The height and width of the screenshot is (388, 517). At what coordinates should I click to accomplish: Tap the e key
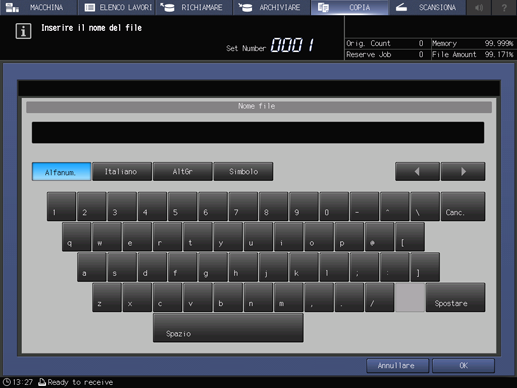pyautogui.click(x=137, y=237)
